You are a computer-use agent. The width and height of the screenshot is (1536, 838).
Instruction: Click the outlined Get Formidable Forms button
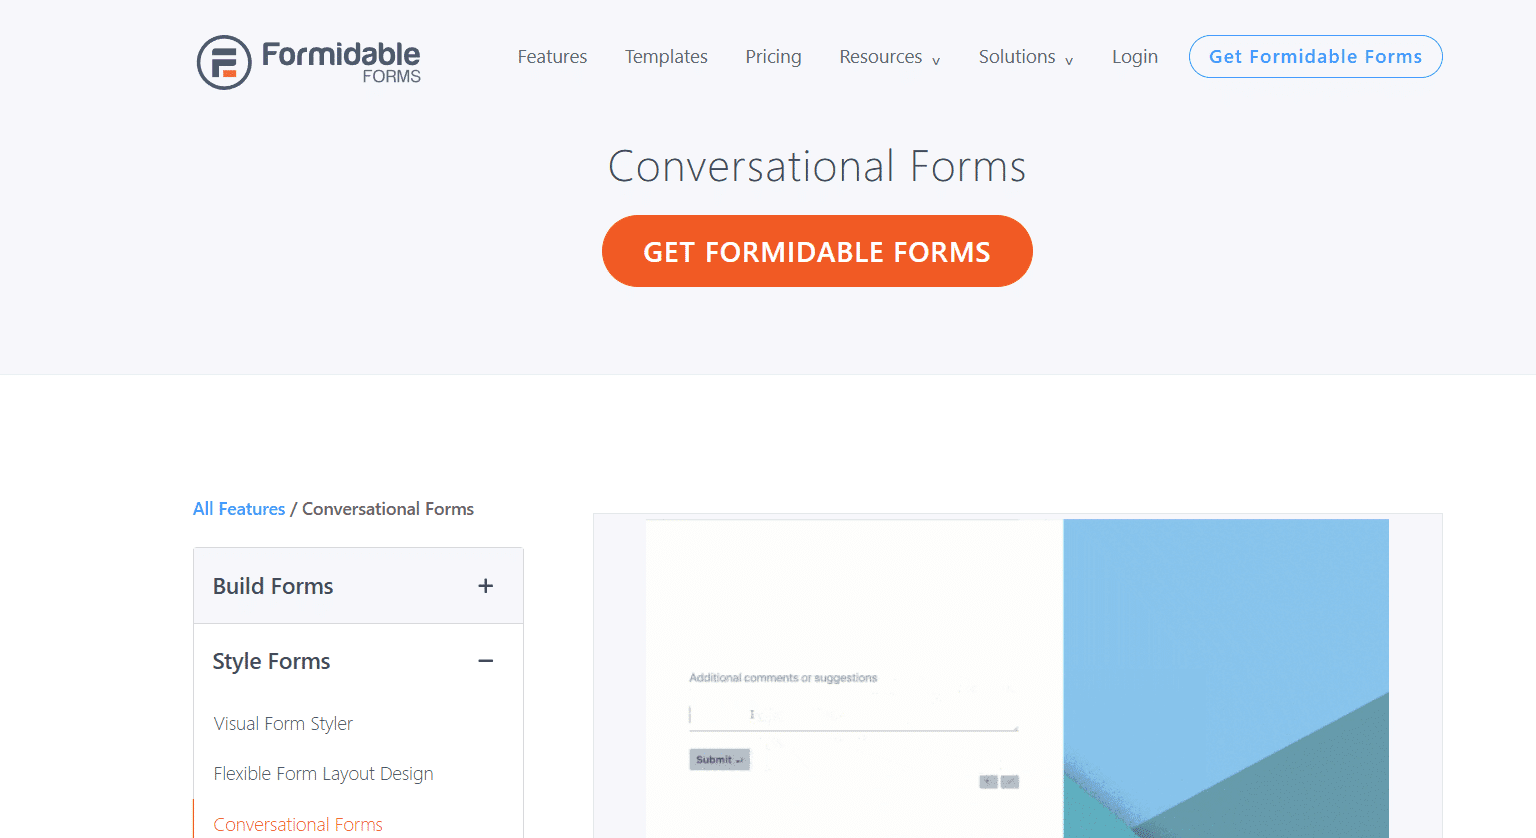(1315, 56)
